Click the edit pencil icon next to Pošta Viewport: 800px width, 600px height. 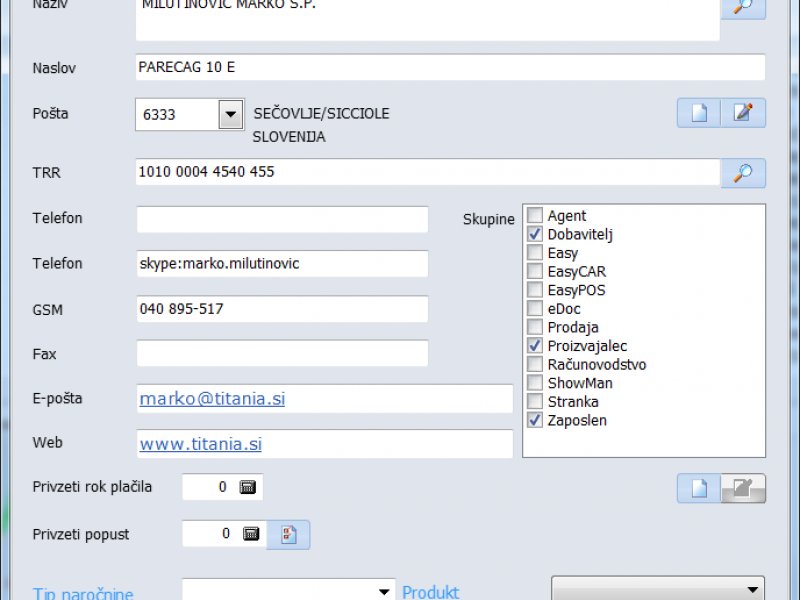(743, 113)
